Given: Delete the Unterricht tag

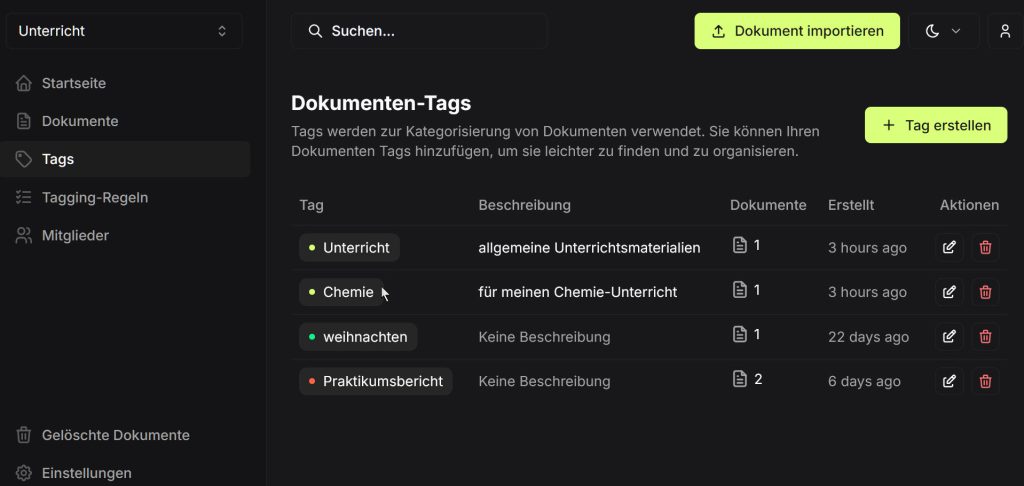Looking at the screenshot, I should [x=985, y=248].
